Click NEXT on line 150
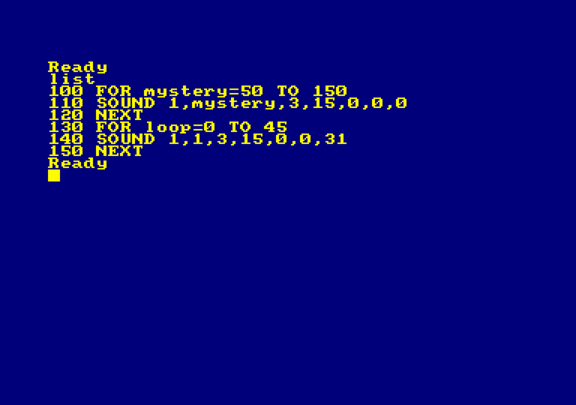Viewport: 576px width, 405px height. pos(119,151)
